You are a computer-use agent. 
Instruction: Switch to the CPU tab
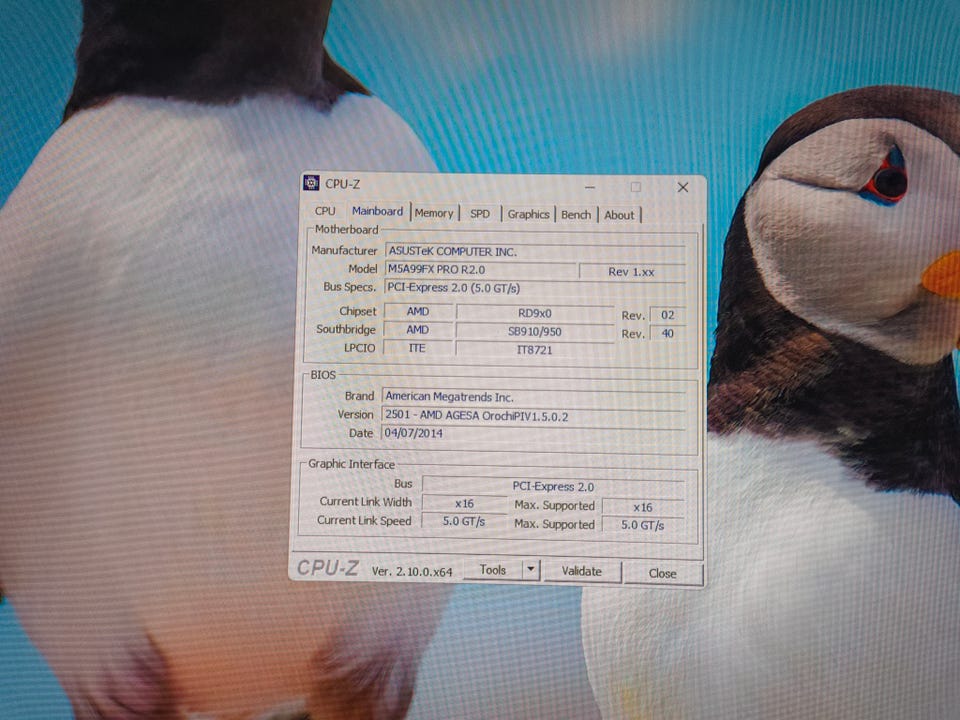click(x=325, y=211)
